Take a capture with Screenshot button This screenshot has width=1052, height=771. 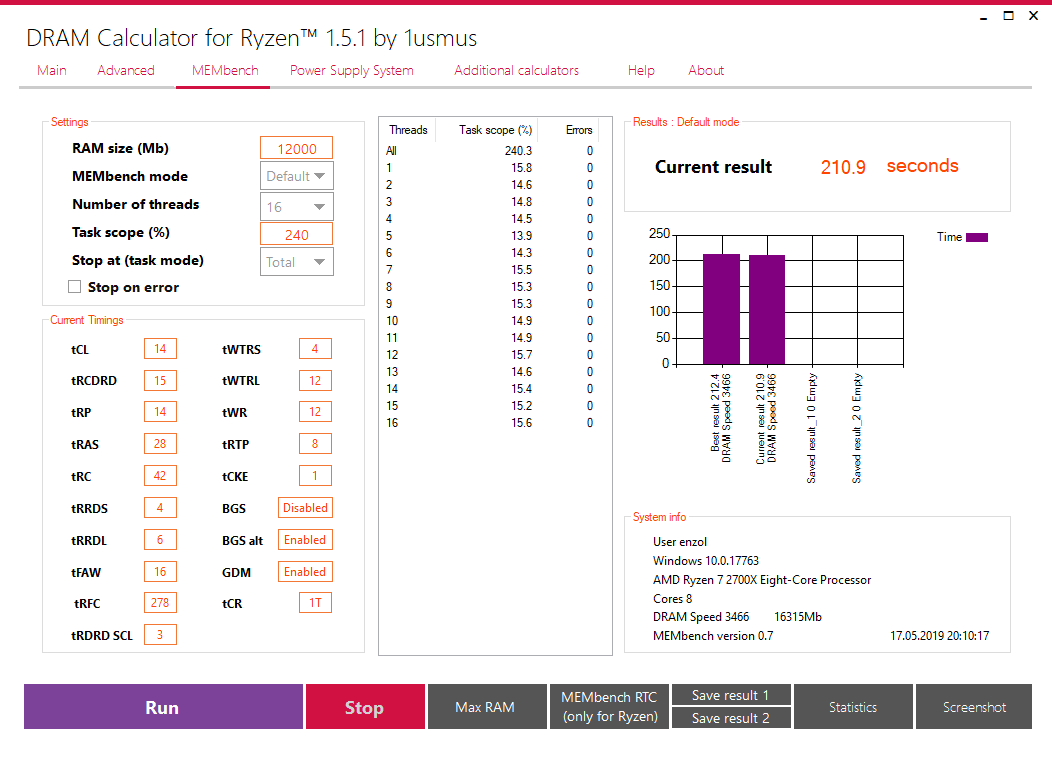point(974,707)
